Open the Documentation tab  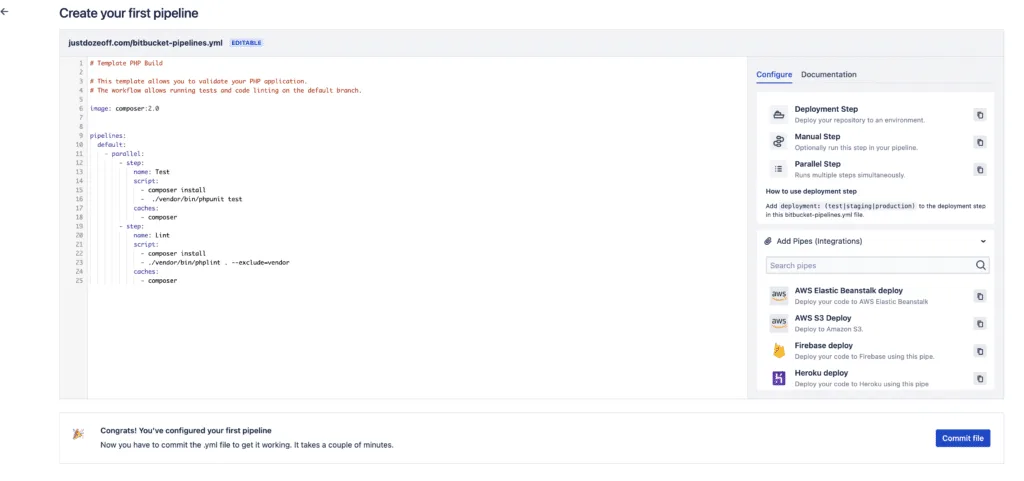[x=829, y=74]
